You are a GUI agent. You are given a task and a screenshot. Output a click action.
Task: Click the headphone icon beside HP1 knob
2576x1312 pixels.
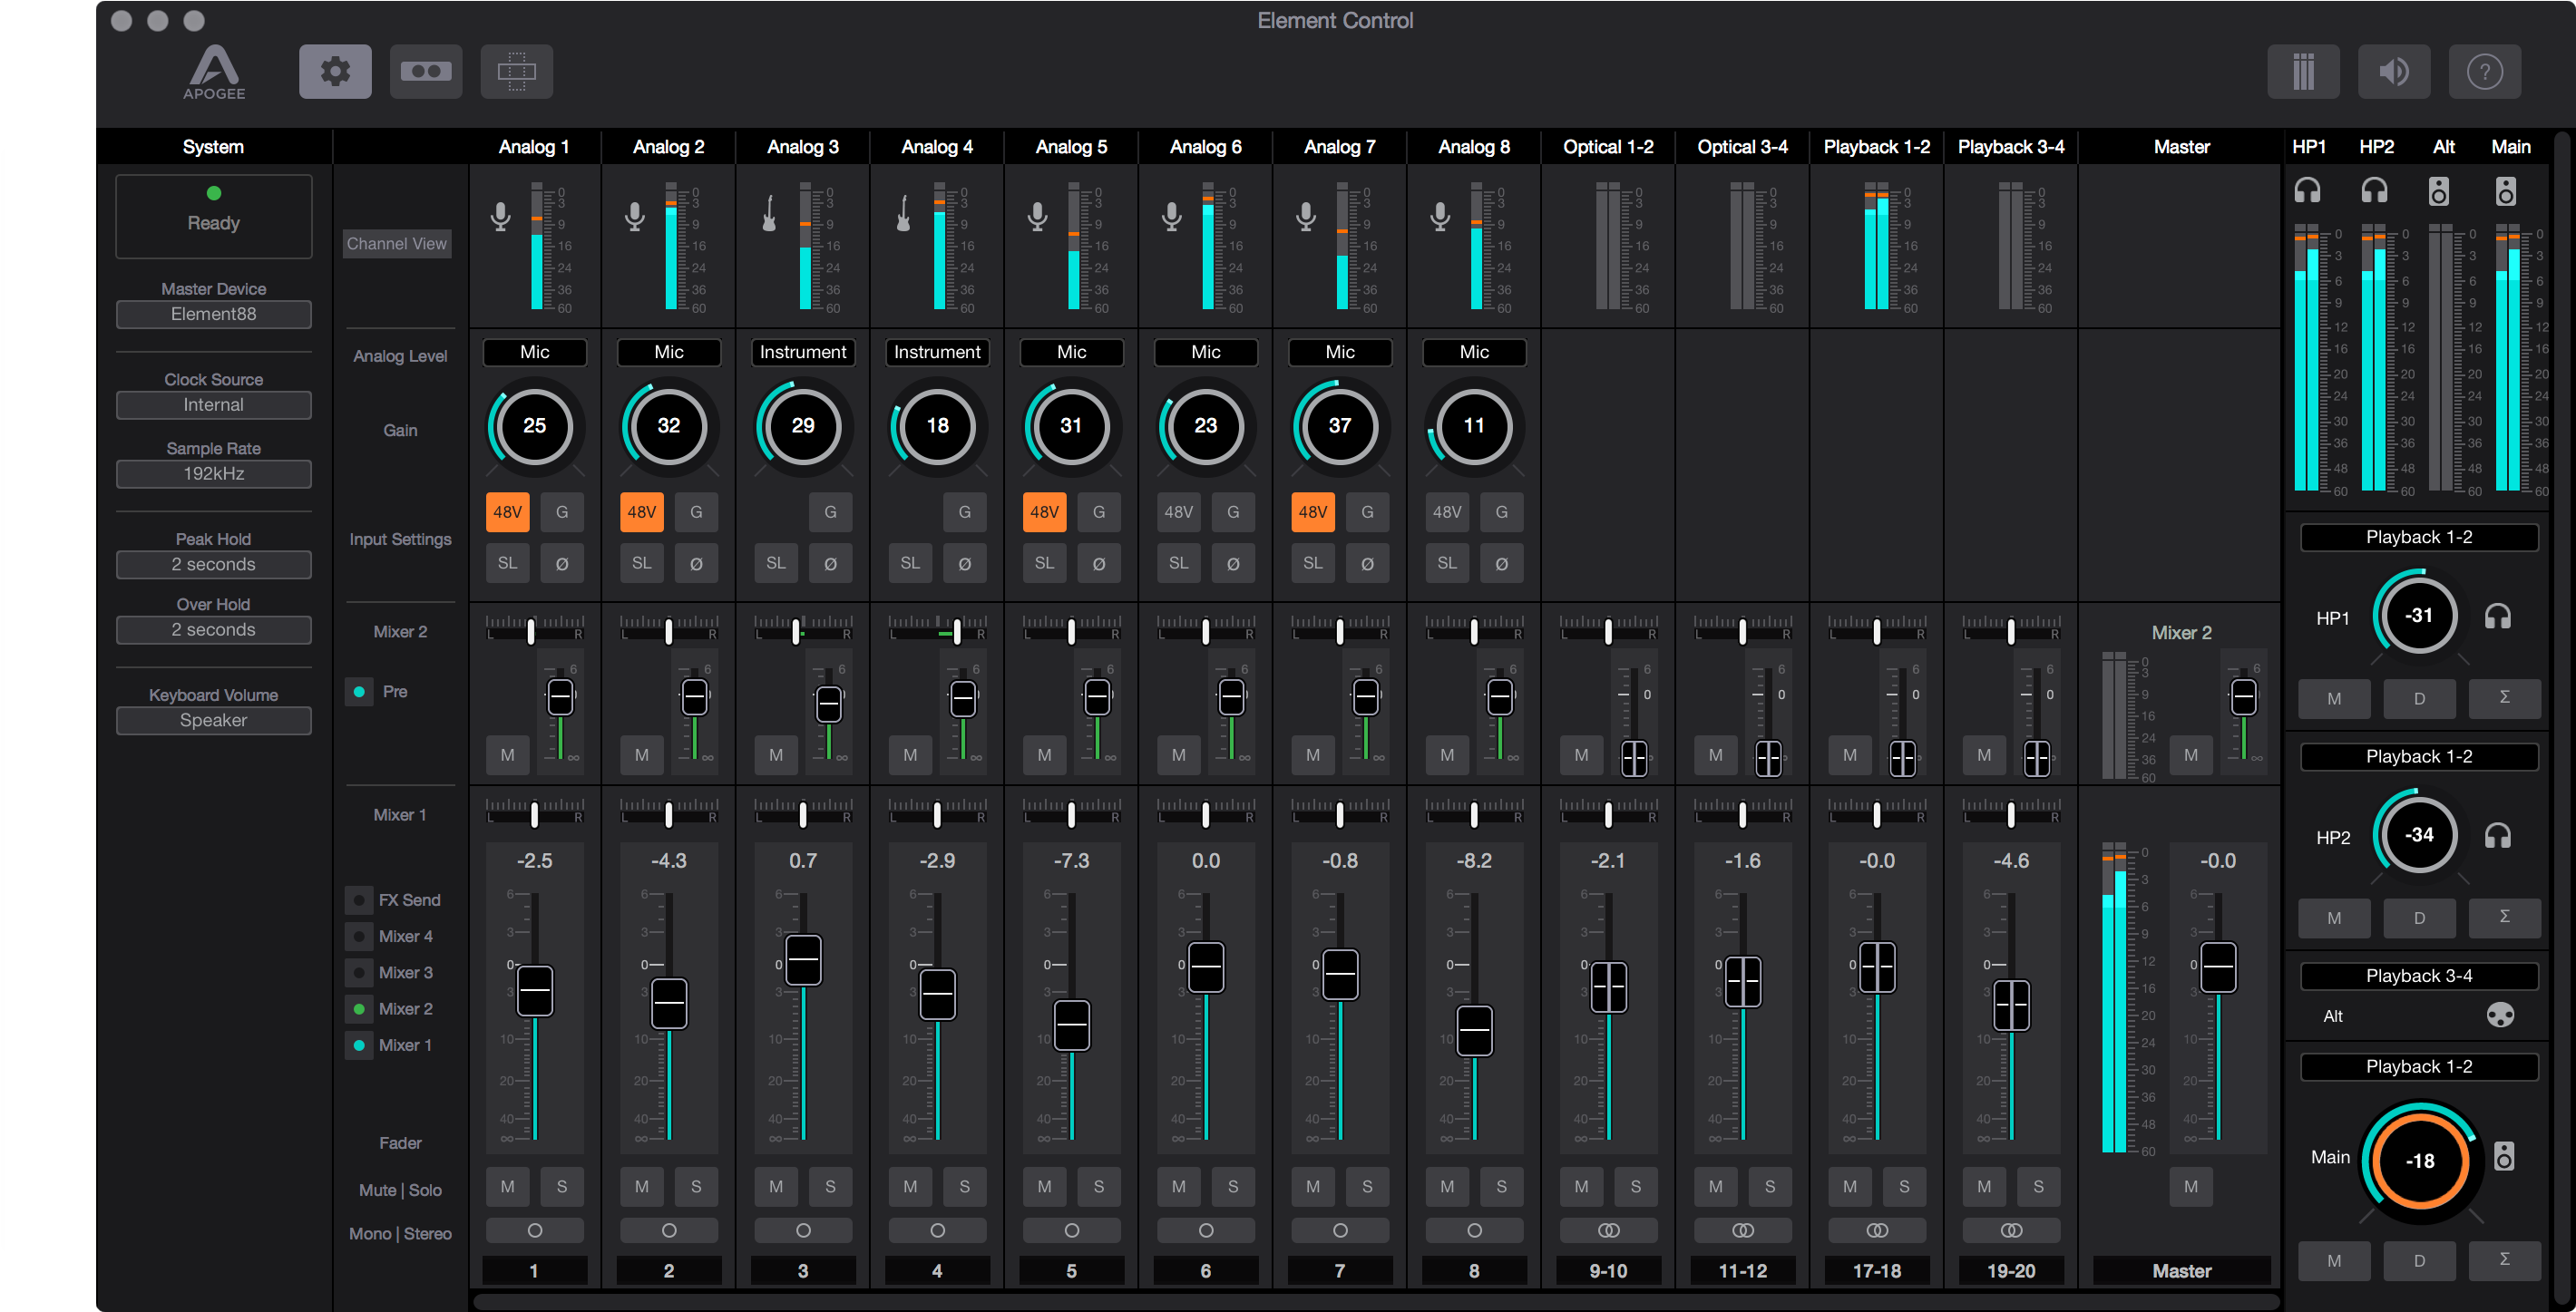coord(2497,617)
